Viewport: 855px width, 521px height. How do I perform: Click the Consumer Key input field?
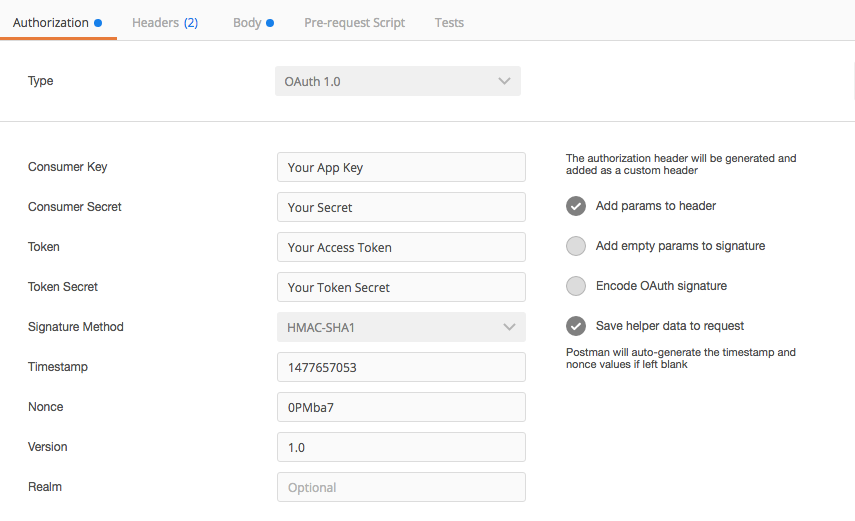[x=401, y=167]
